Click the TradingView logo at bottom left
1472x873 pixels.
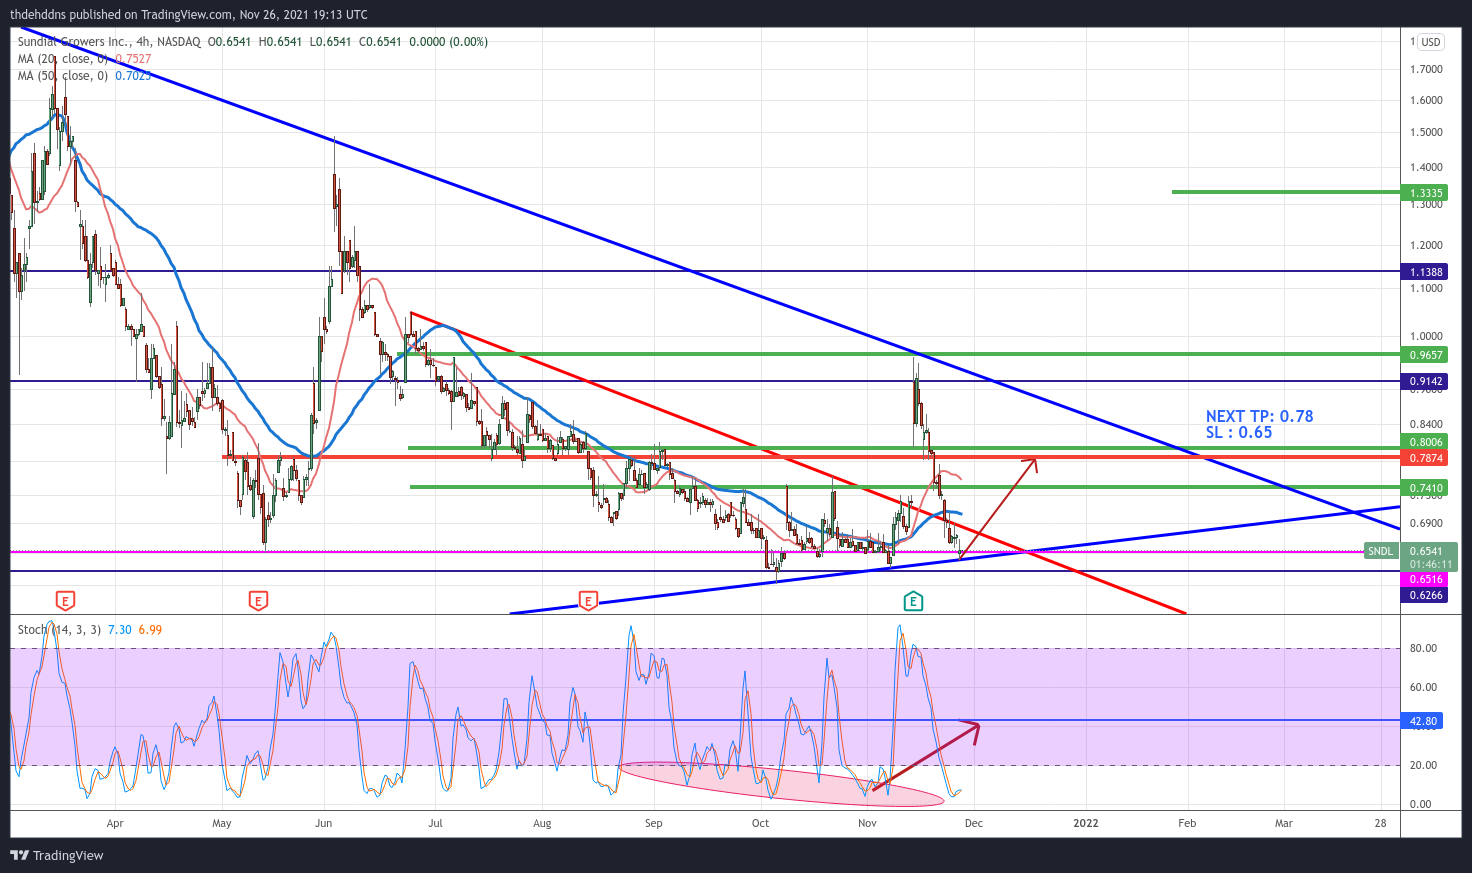[57, 855]
